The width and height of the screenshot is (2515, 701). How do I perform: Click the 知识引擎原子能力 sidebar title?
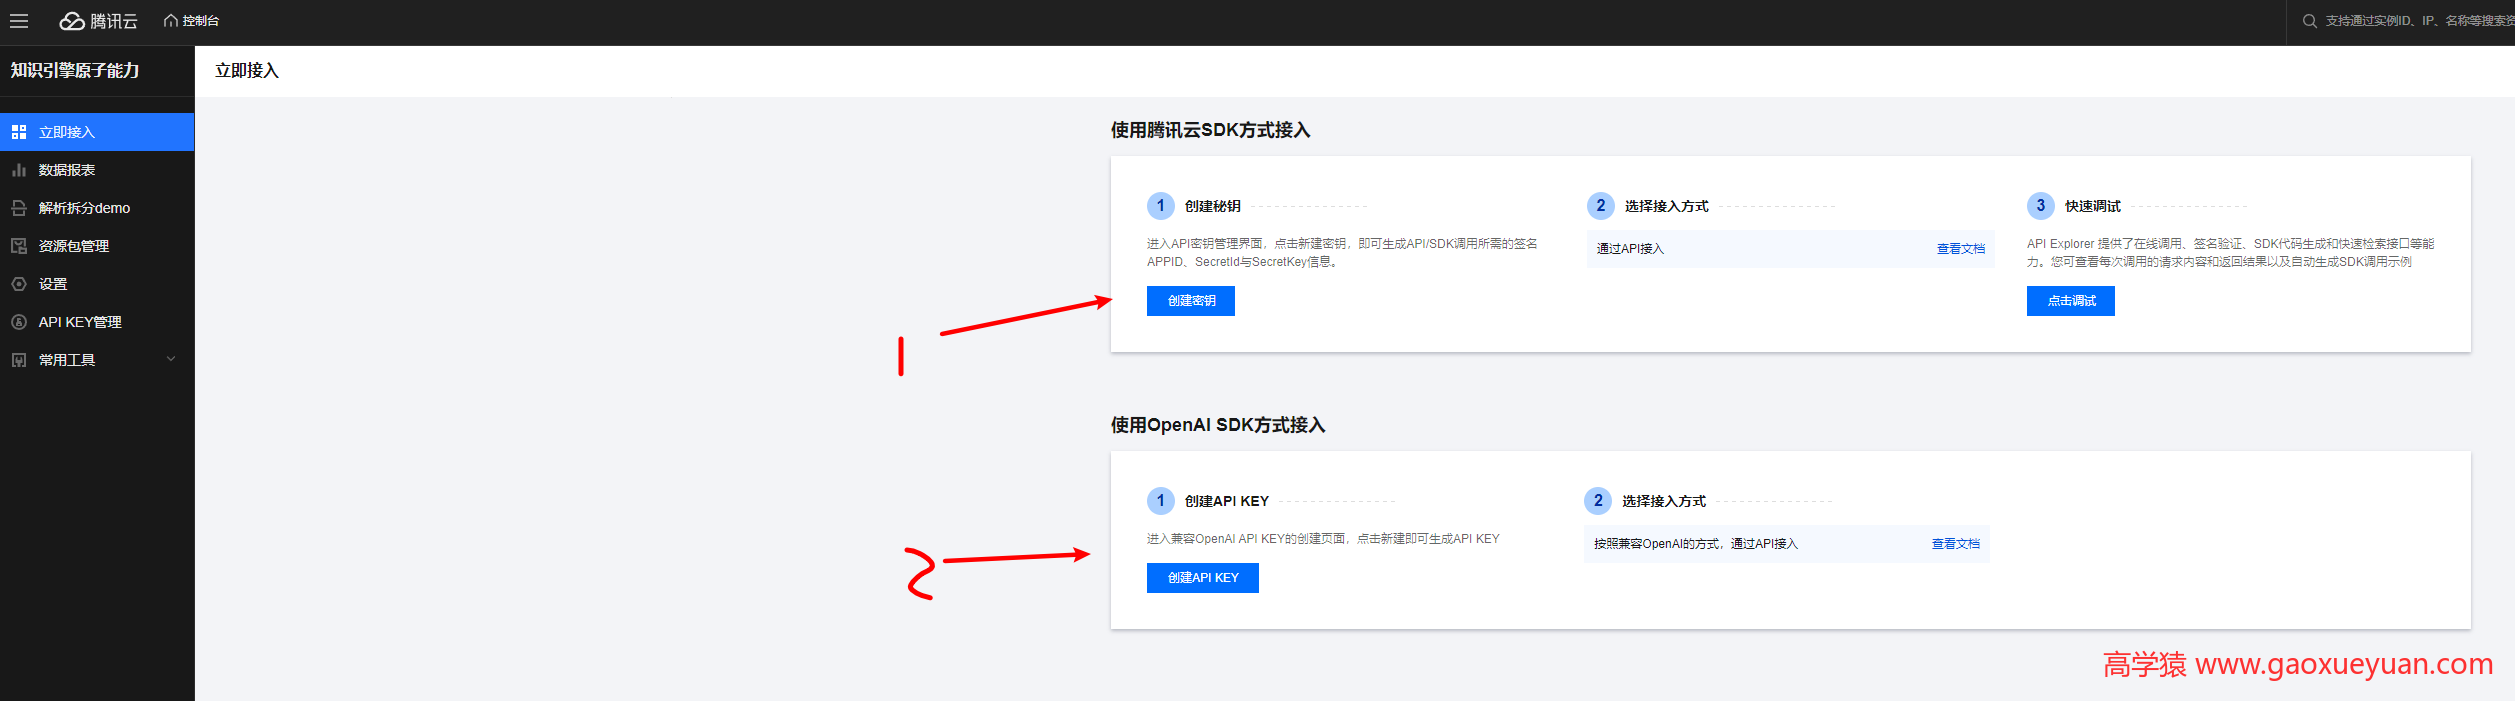coord(75,71)
